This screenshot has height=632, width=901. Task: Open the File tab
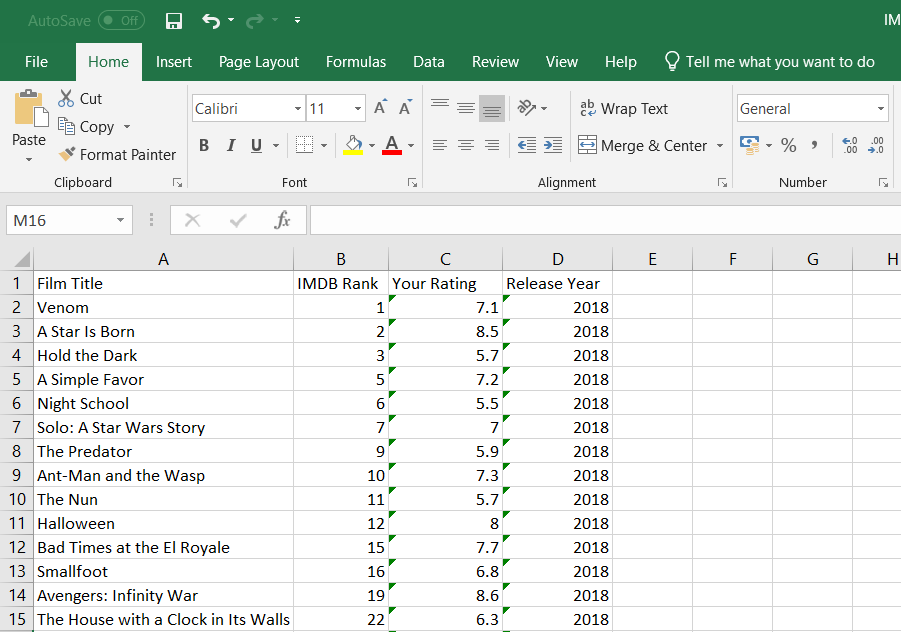[36, 61]
